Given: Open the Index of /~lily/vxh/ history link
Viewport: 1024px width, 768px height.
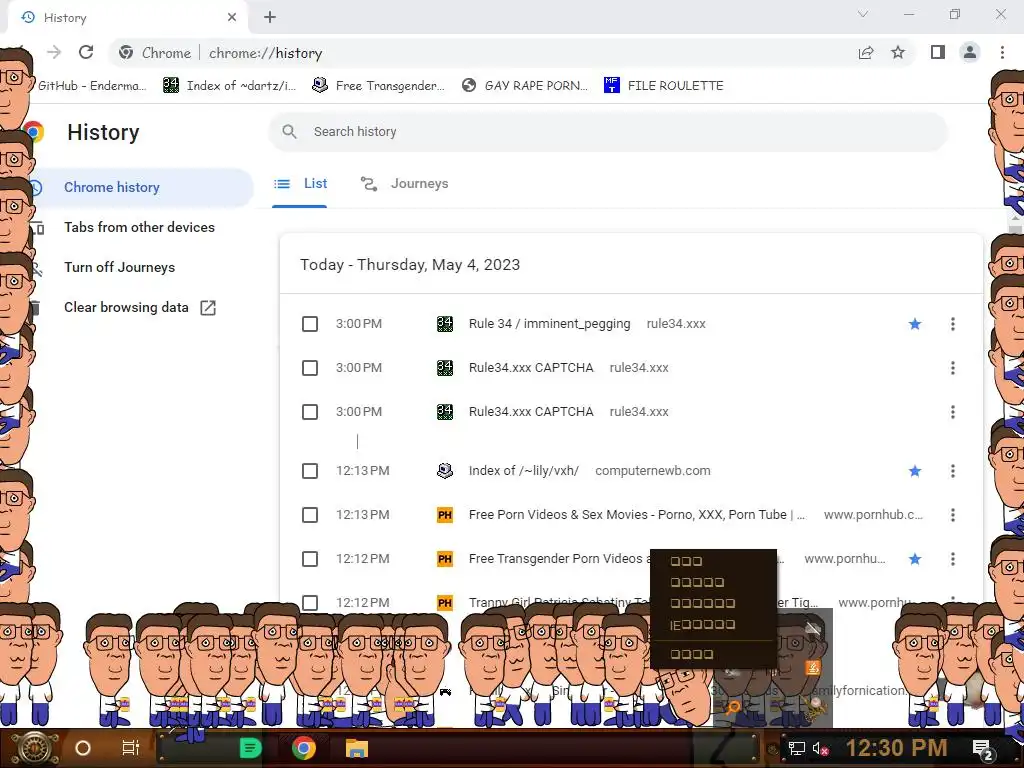Looking at the screenshot, I should pos(524,471).
